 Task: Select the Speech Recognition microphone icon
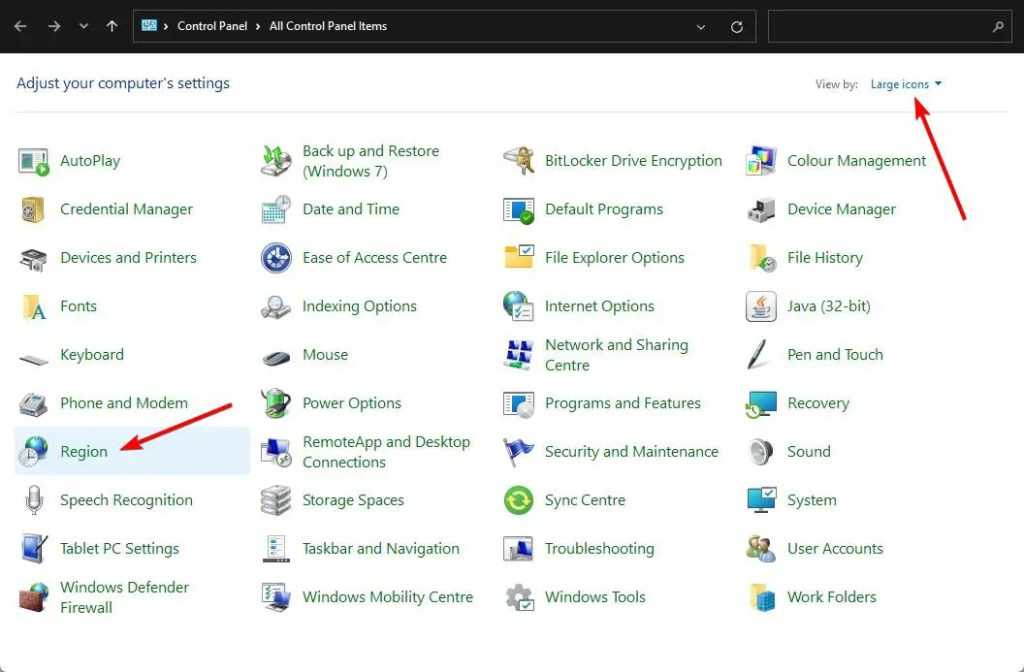pos(33,500)
